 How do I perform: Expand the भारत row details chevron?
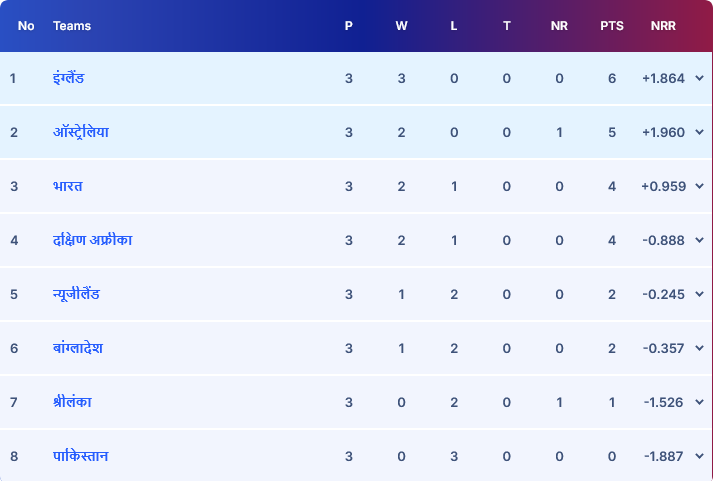click(x=698, y=186)
